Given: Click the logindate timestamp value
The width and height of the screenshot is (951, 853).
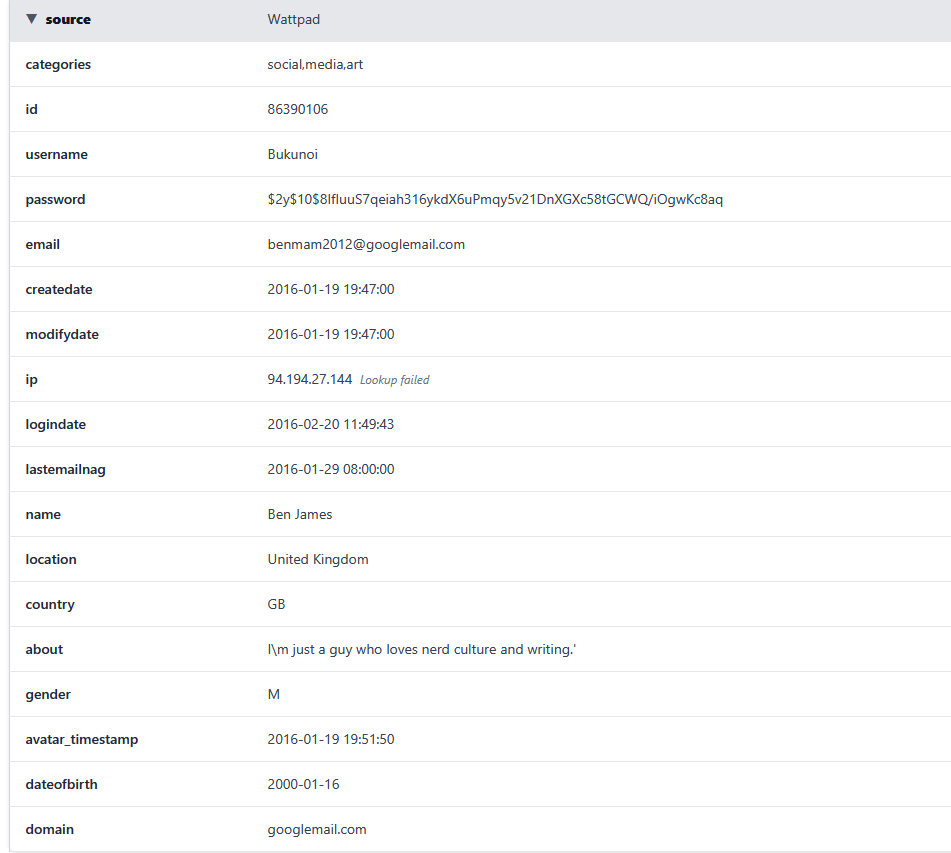Looking at the screenshot, I should (330, 424).
